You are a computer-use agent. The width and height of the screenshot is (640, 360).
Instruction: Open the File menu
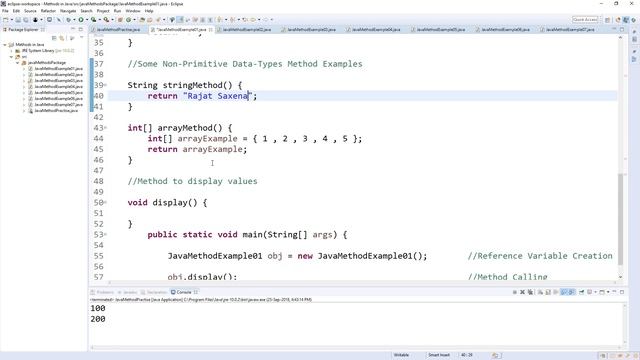pos(5,11)
